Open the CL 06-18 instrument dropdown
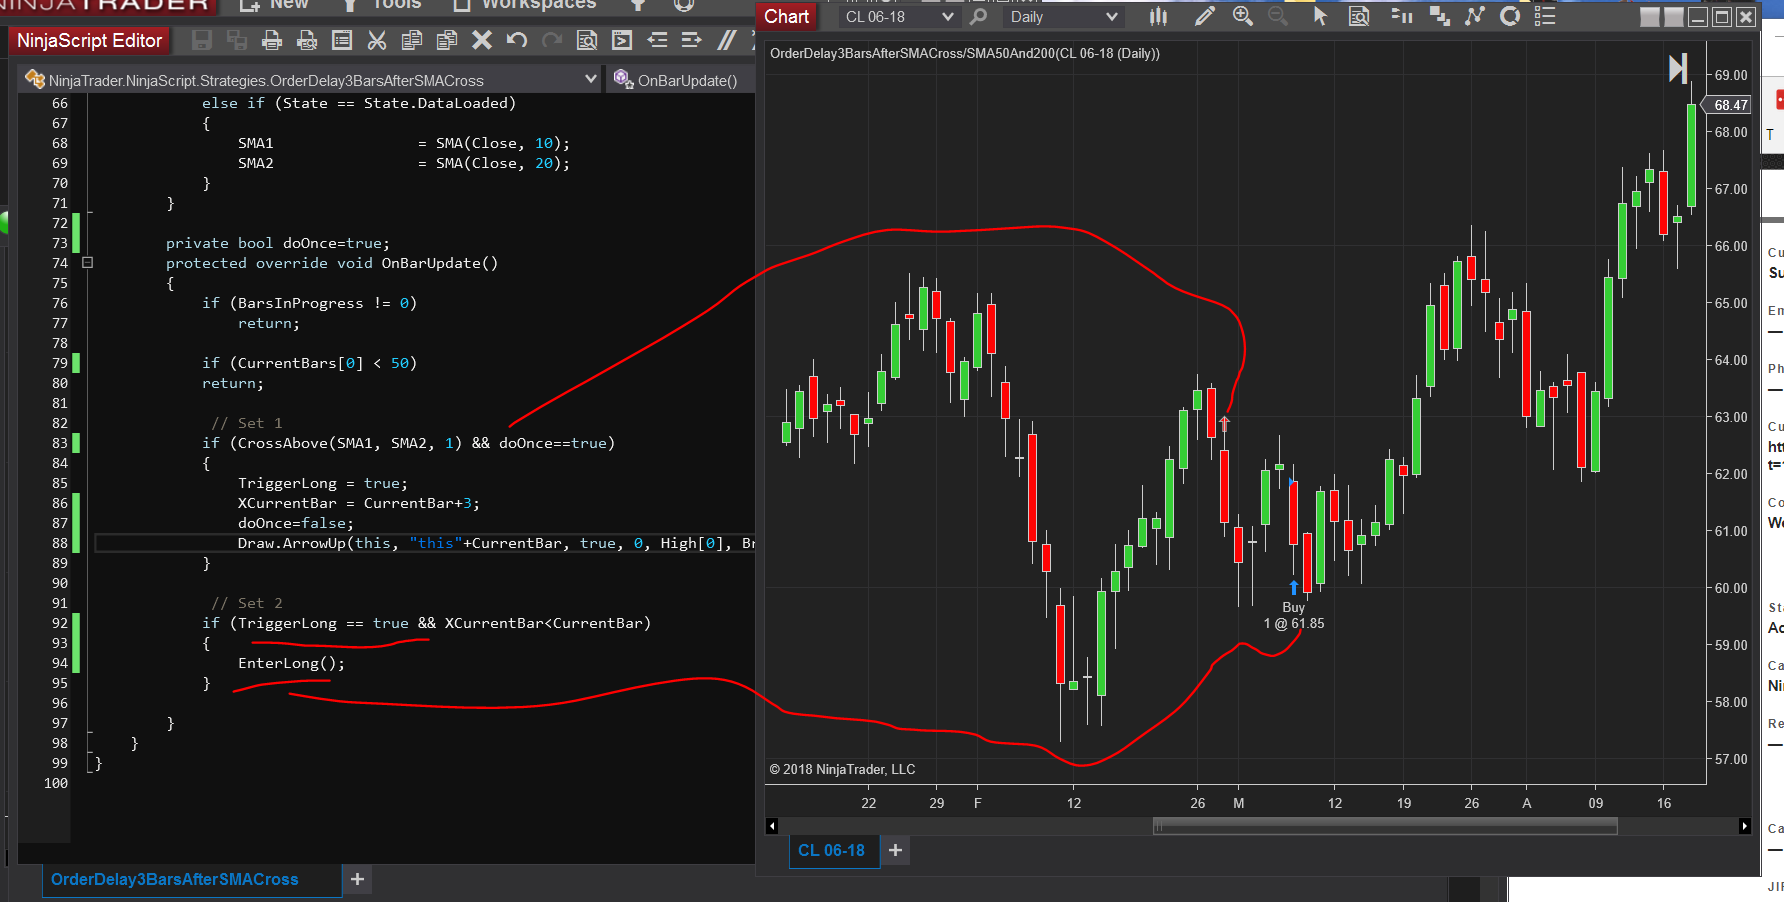Viewport: 1784px width, 902px height. click(x=899, y=17)
